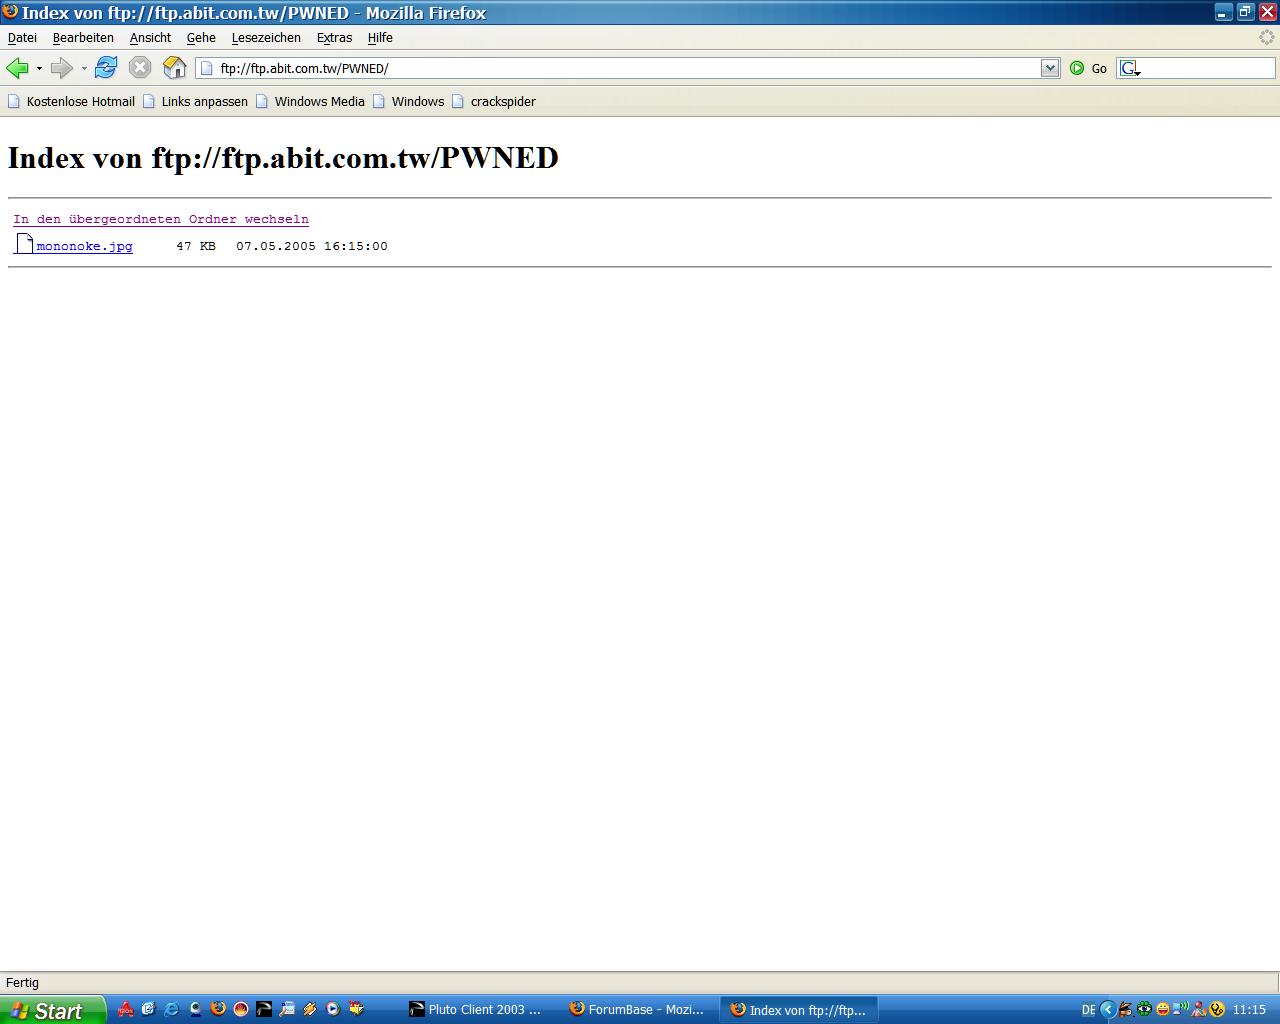1280x1024 pixels.
Task: Open the Extras menu
Action: 334,38
